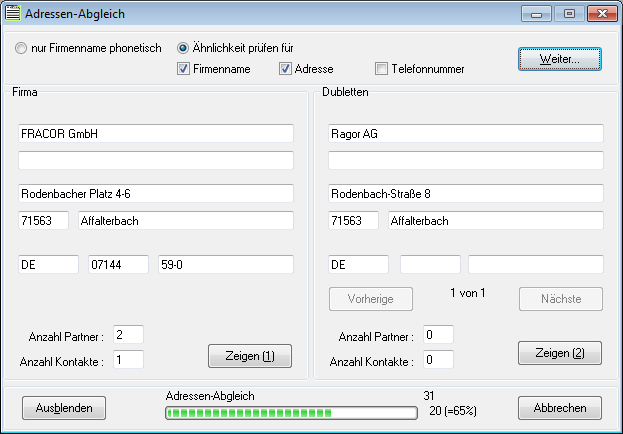Select 'nur Firmenname phonetisch' radio option

click(22, 48)
